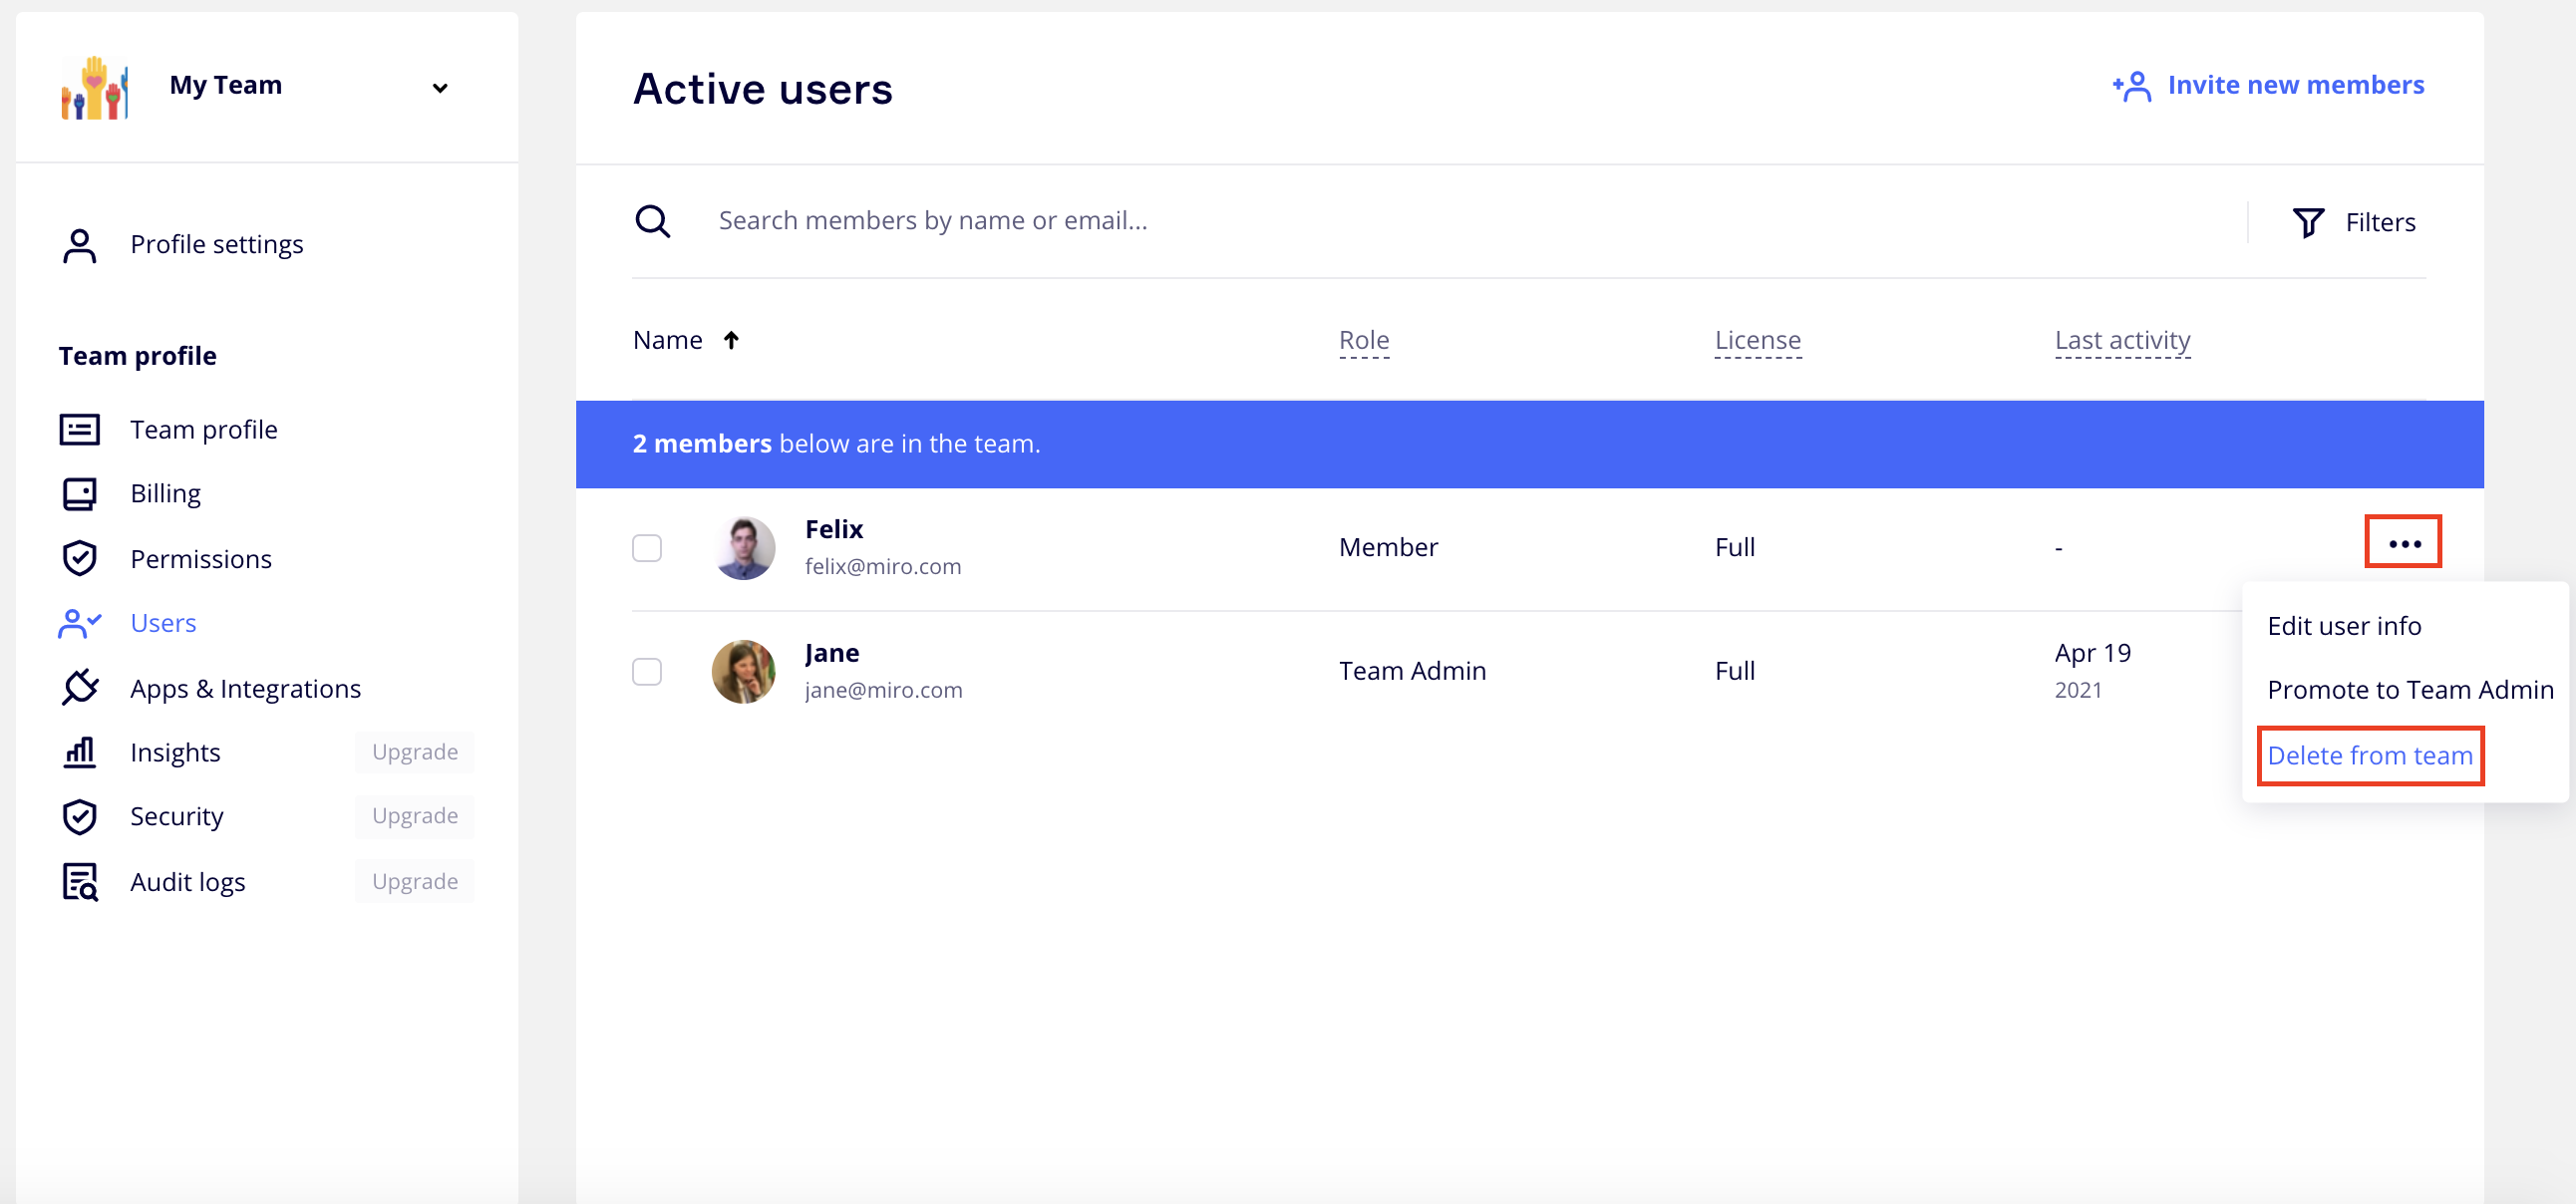Click the Insights bar chart icon
Screen dimensions: 2576x1204
tap(79, 752)
